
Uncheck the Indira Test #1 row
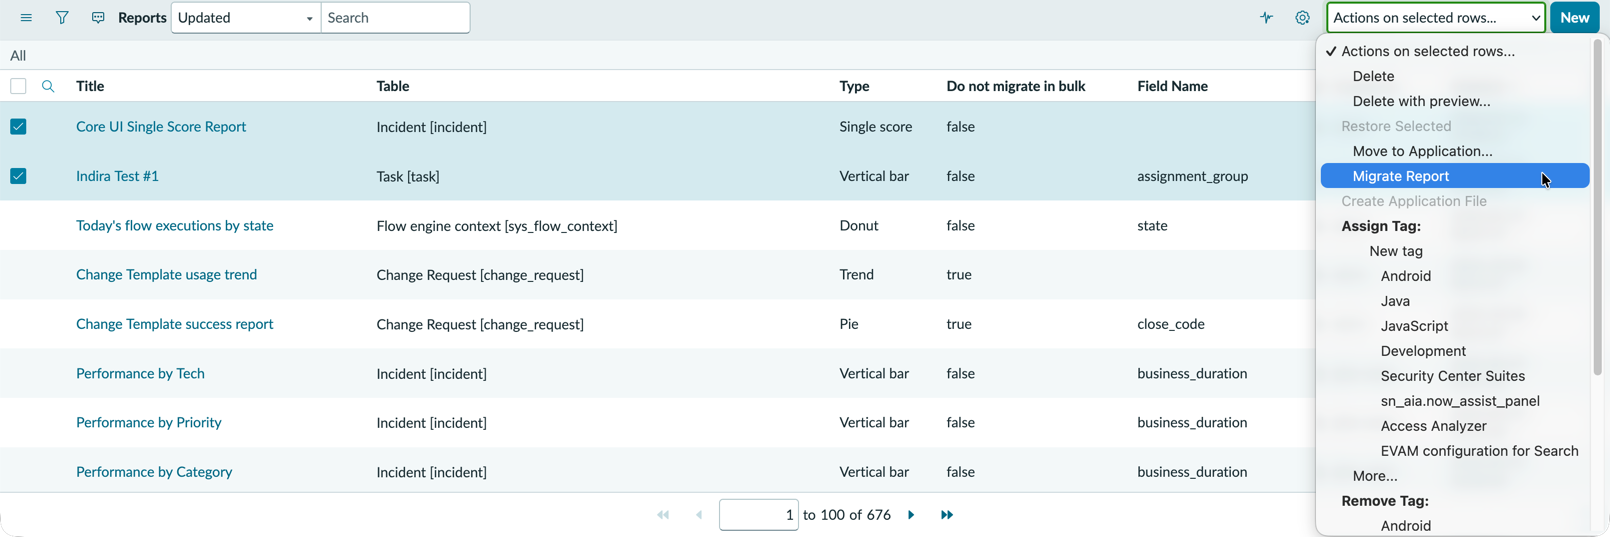coord(18,176)
